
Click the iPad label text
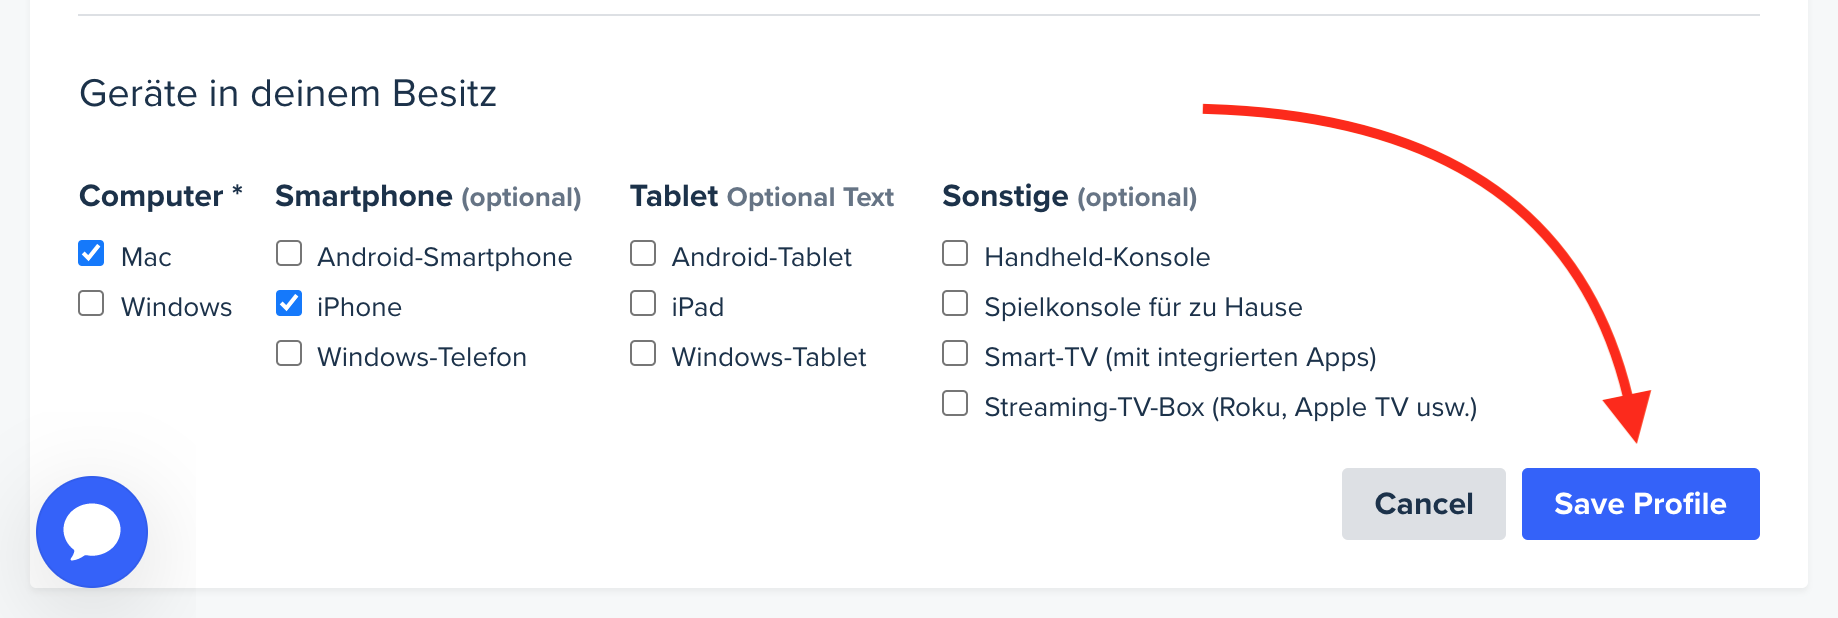click(697, 307)
